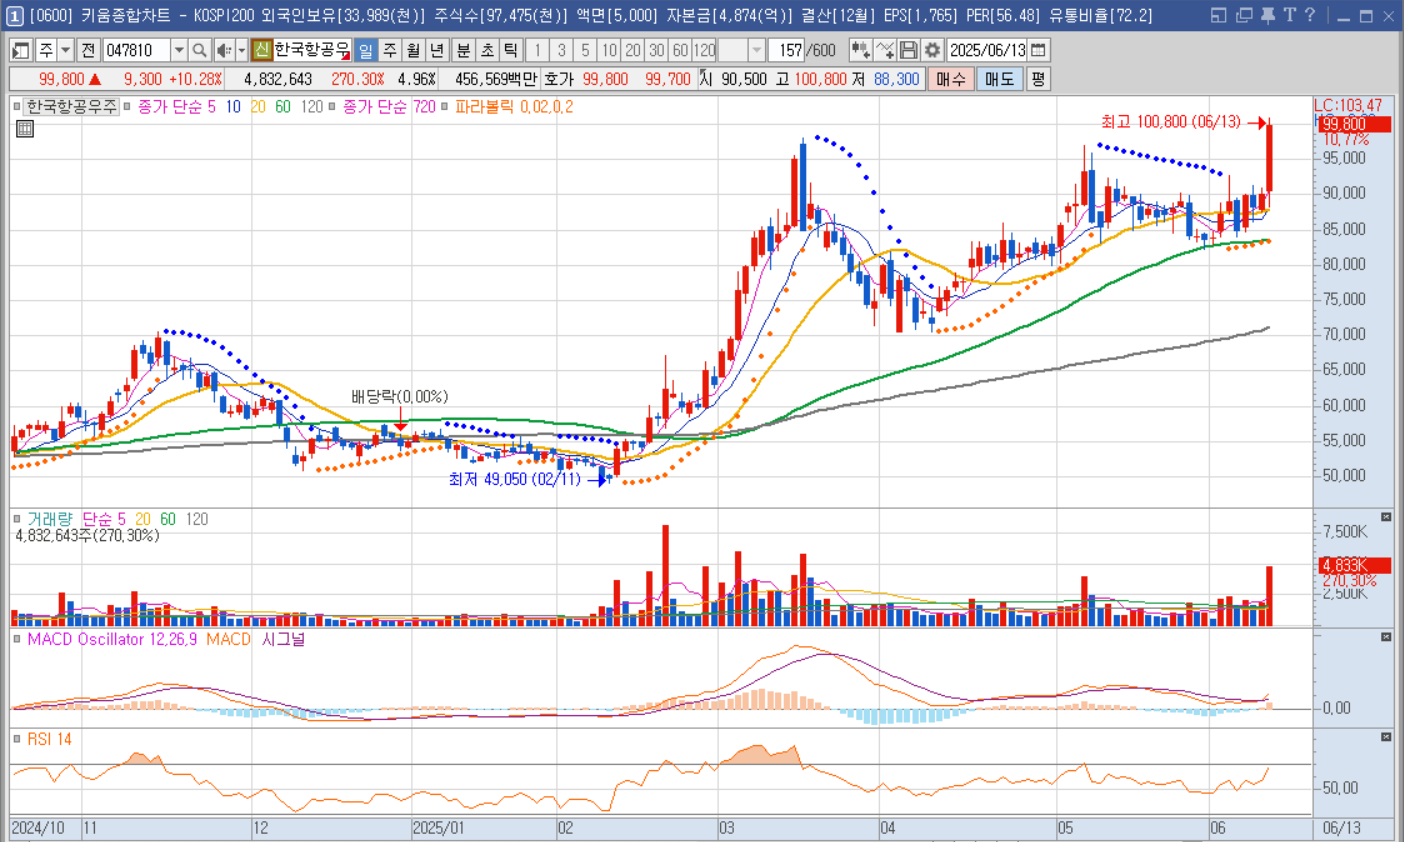Edit the date field 2025/06/13
The image size is (1404, 842).
pyautogui.click(x=987, y=50)
